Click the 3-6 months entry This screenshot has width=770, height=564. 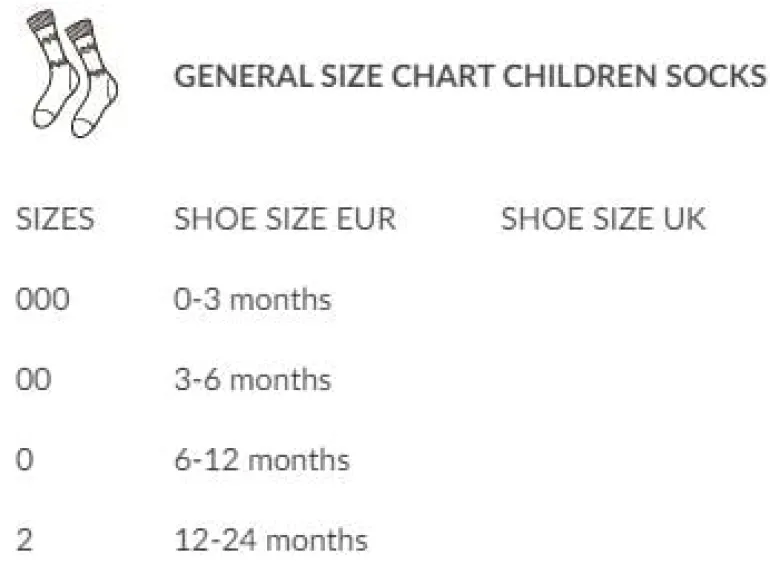pyautogui.click(x=253, y=380)
